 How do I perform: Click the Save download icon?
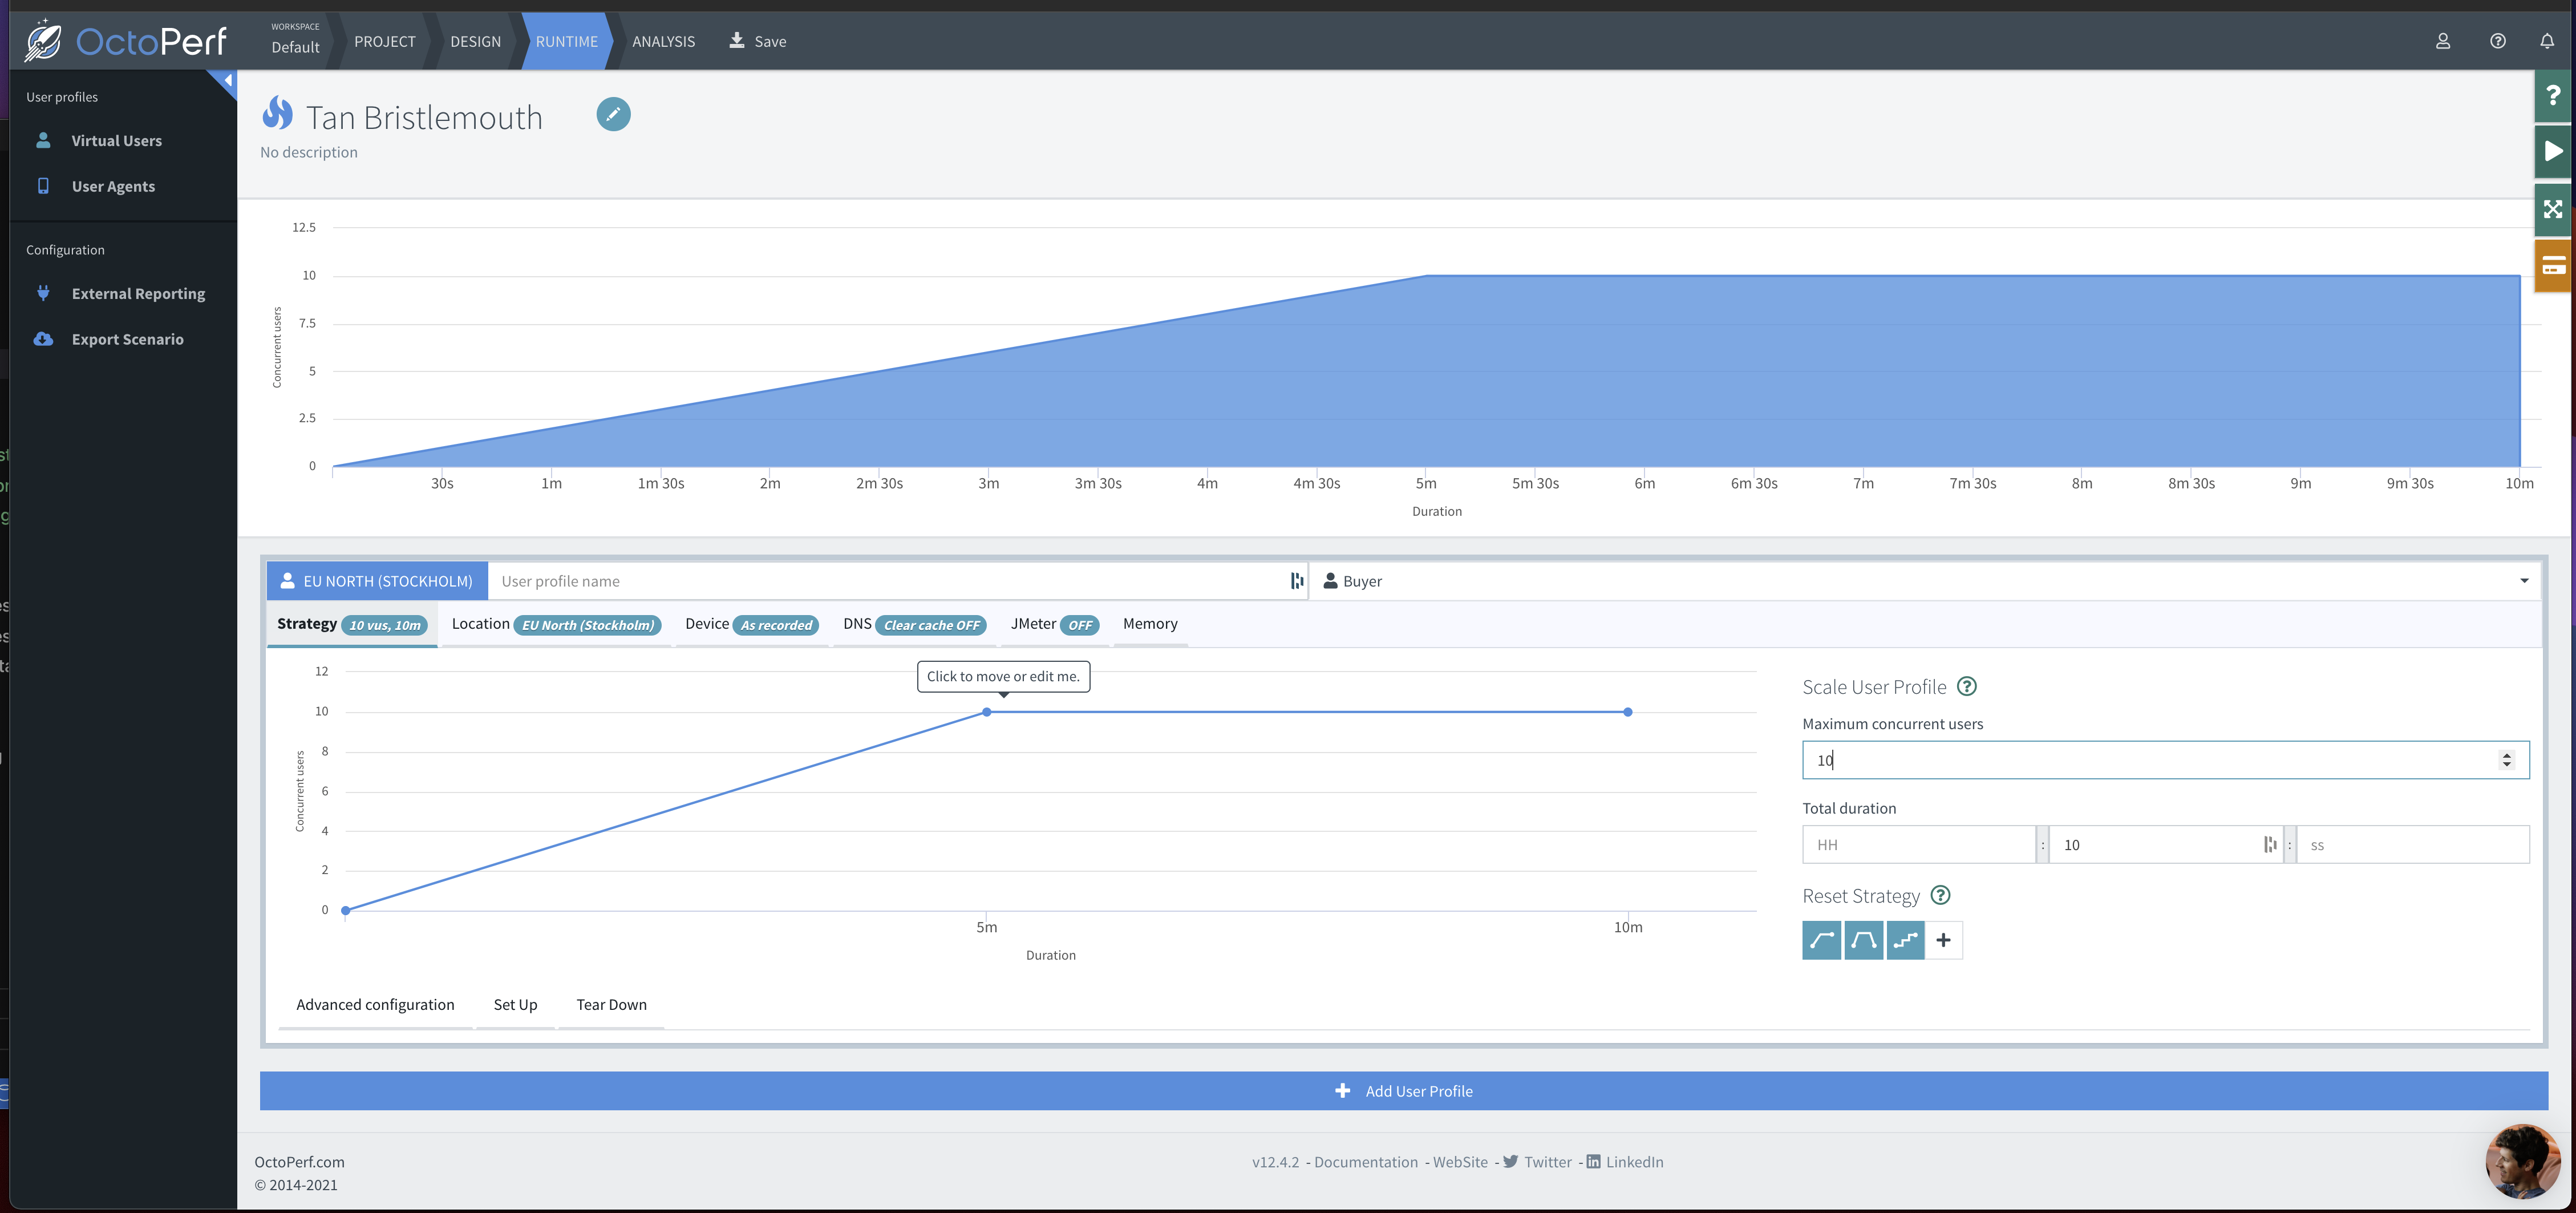[737, 40]
